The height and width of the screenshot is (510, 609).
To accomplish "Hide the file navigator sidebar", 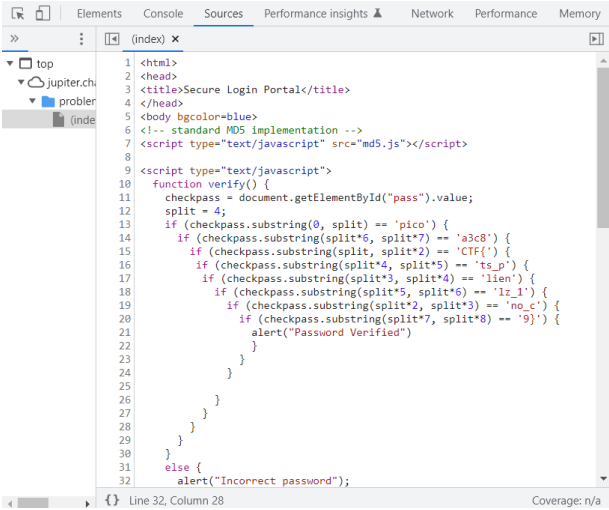I will point(112,39).
